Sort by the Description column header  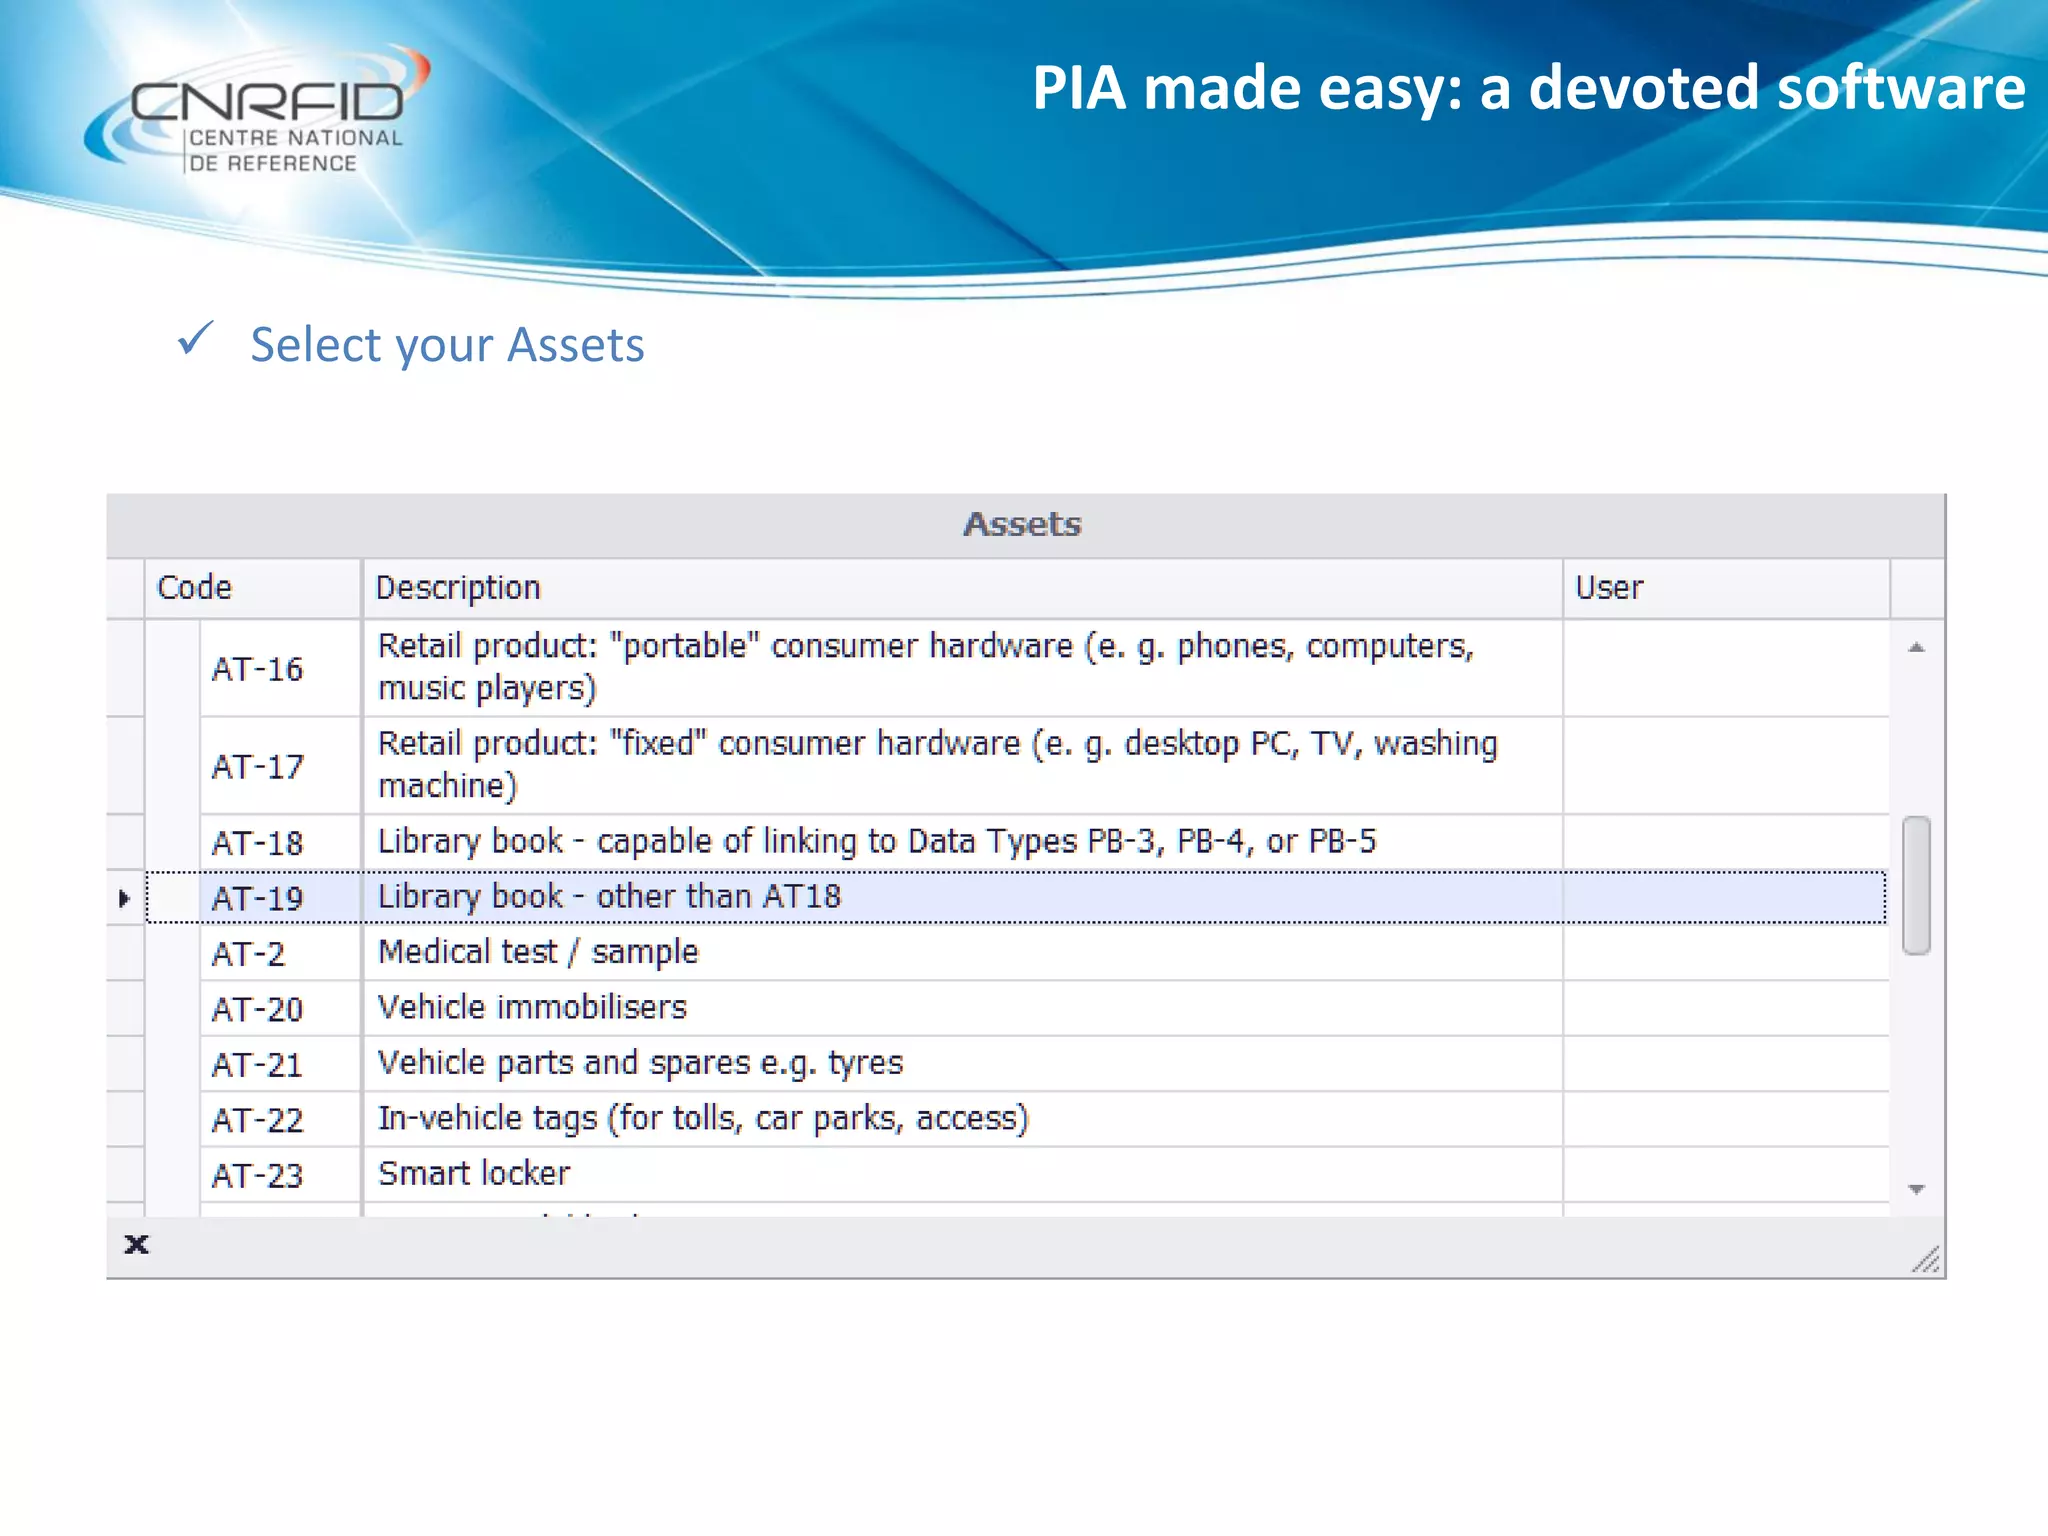coord(962,588)
